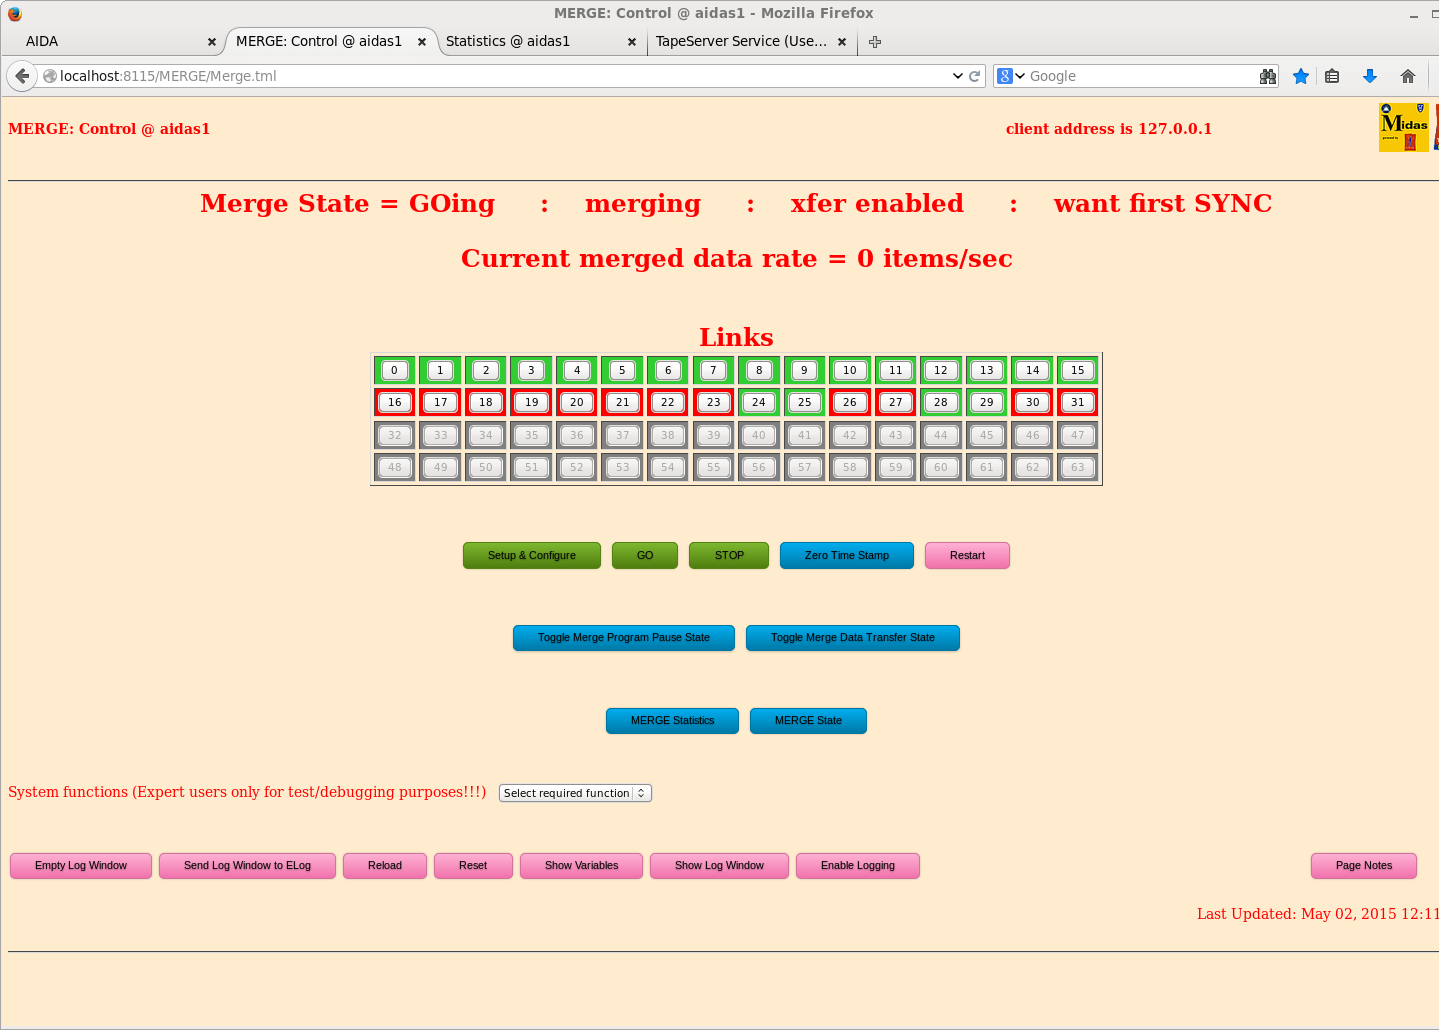The width and height of the screenshot is (1439, 1030).
Task: Open MERGE Statistics
Action: (x=672, y=721)
